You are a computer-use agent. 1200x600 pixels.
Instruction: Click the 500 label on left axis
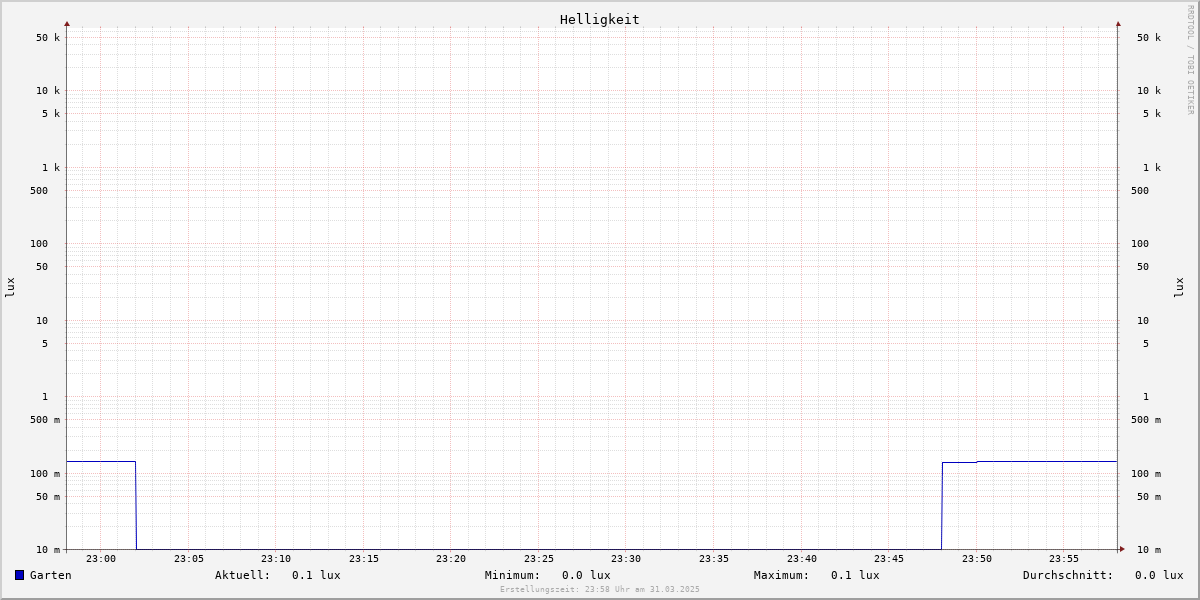coord(39,191)
